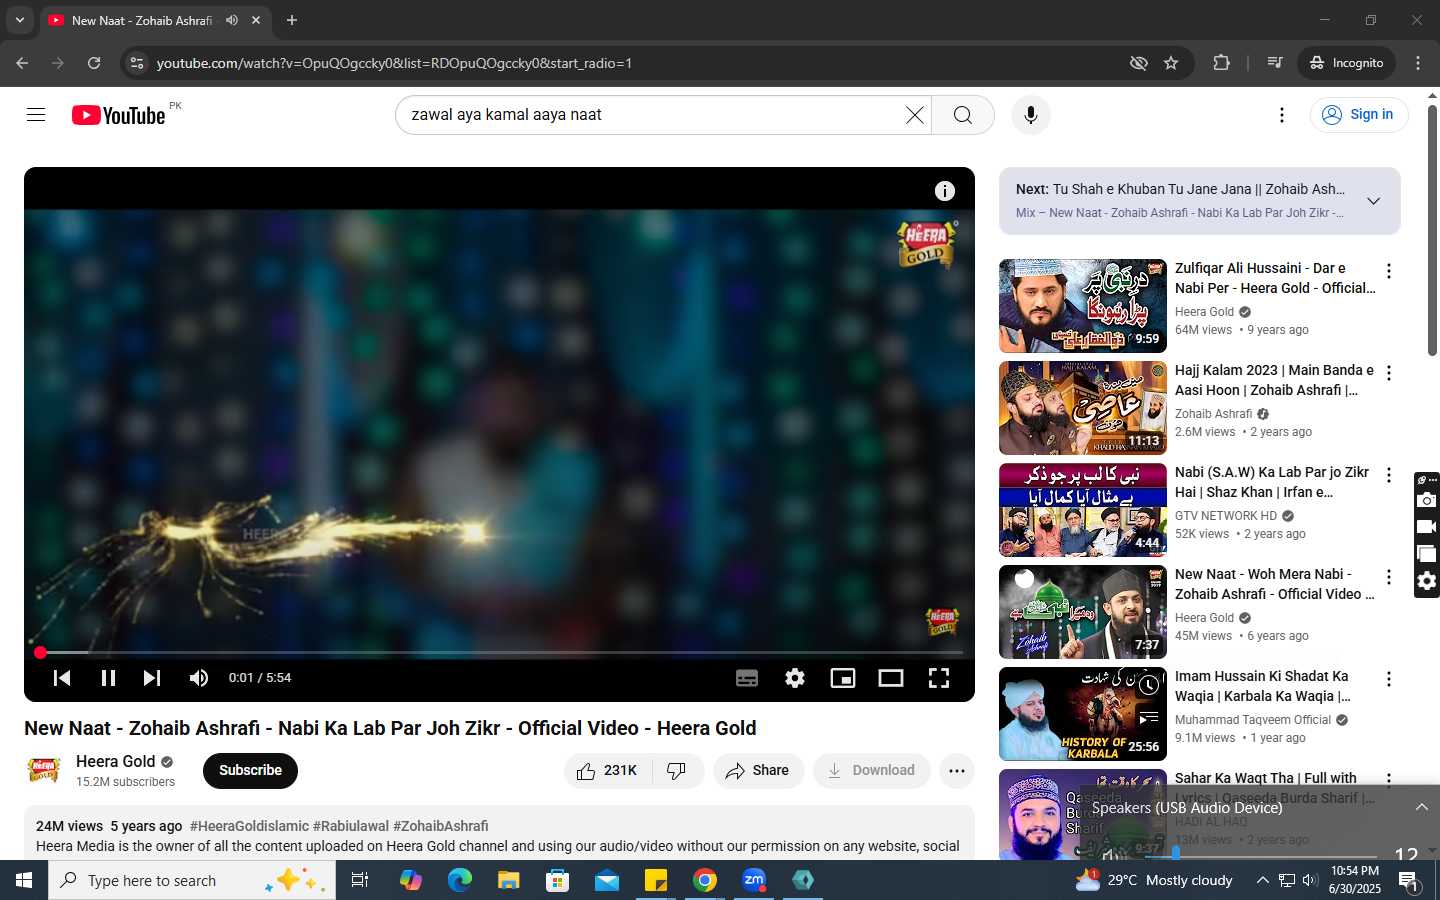Click the Download button
1440x900 pixels.
click(x=871, y=771)
